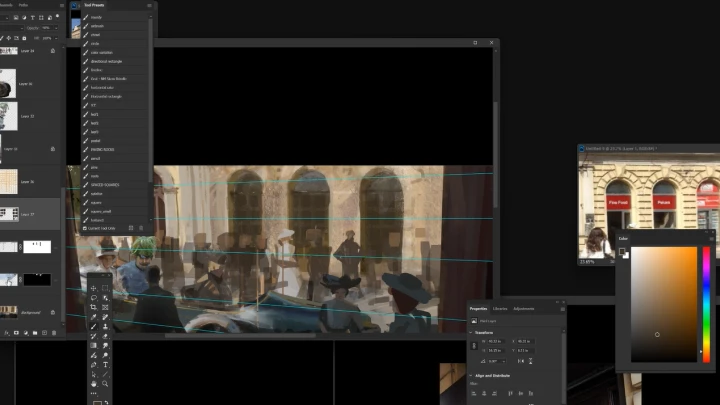Toggle the Lock Position button in Layers
The image size is (720, 405).
[8, 38]
